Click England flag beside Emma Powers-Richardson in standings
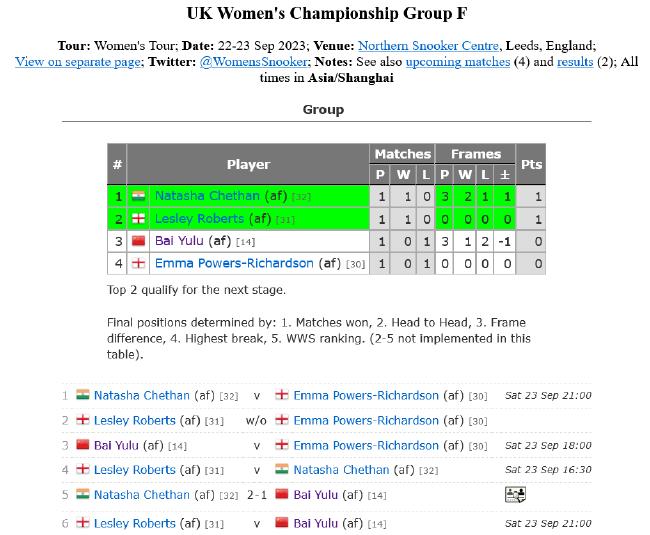 138,263
